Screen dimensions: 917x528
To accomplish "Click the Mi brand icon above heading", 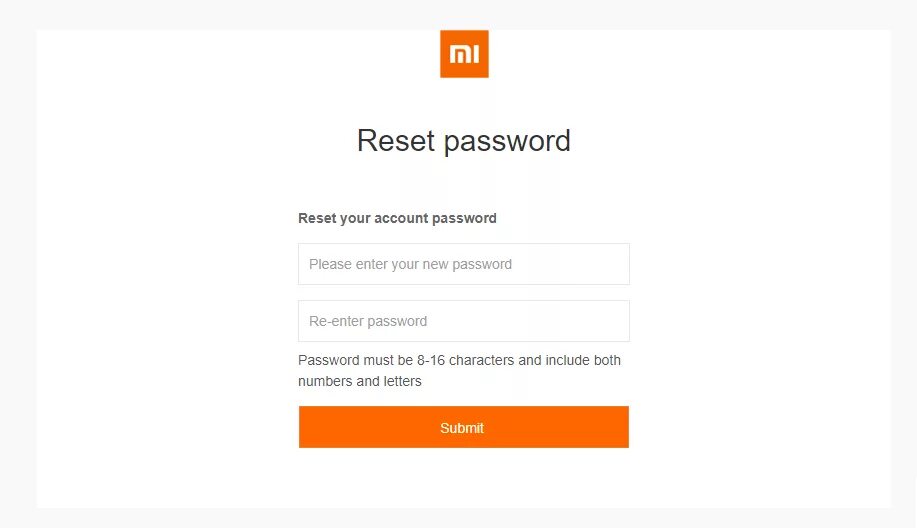I will point(464,53).
